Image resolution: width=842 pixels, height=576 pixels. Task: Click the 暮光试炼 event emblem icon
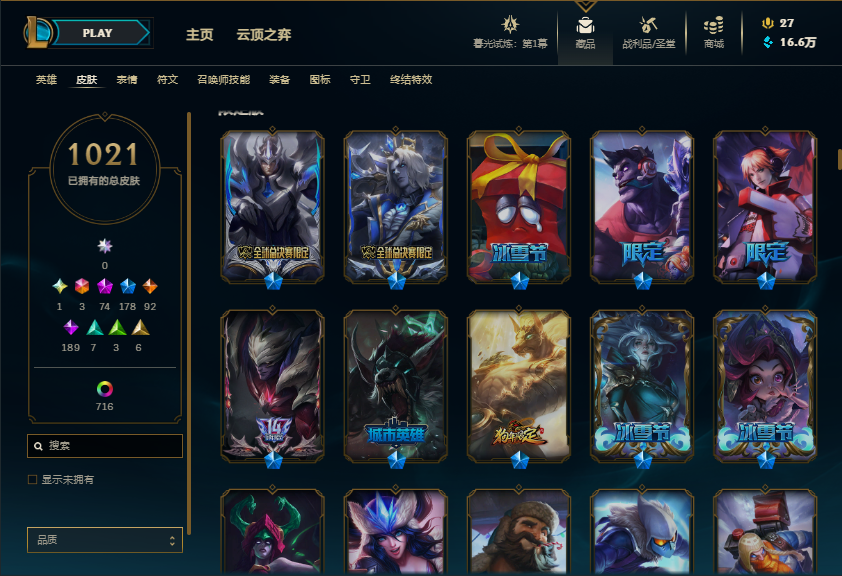pyautogui.click(x=510, y=25)
